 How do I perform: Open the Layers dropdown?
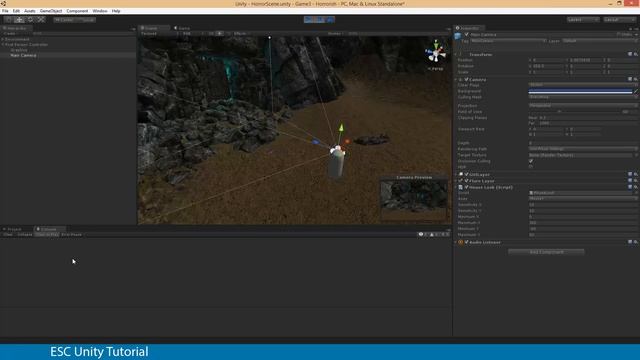583,20
